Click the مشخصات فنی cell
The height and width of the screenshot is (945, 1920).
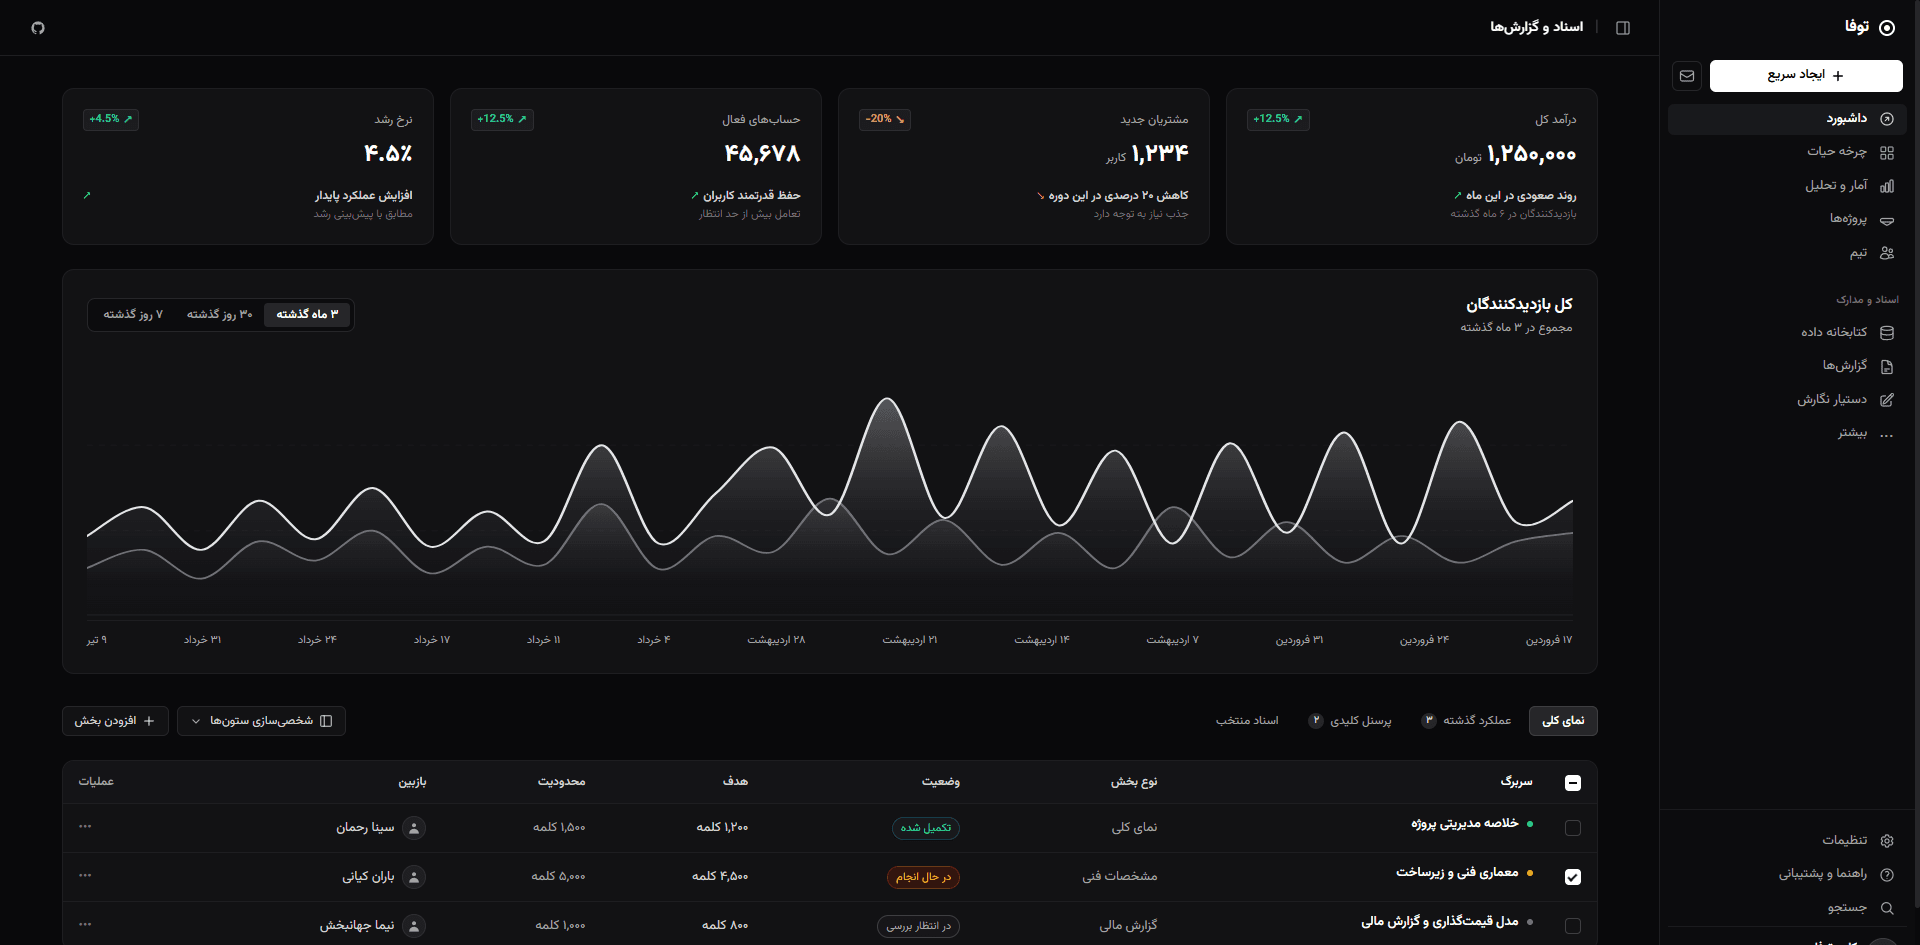point(1120,877)
